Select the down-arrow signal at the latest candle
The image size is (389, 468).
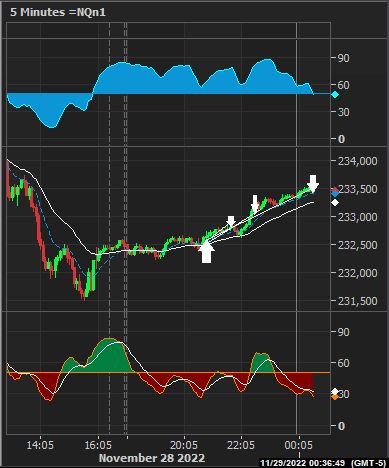[313, 183]
